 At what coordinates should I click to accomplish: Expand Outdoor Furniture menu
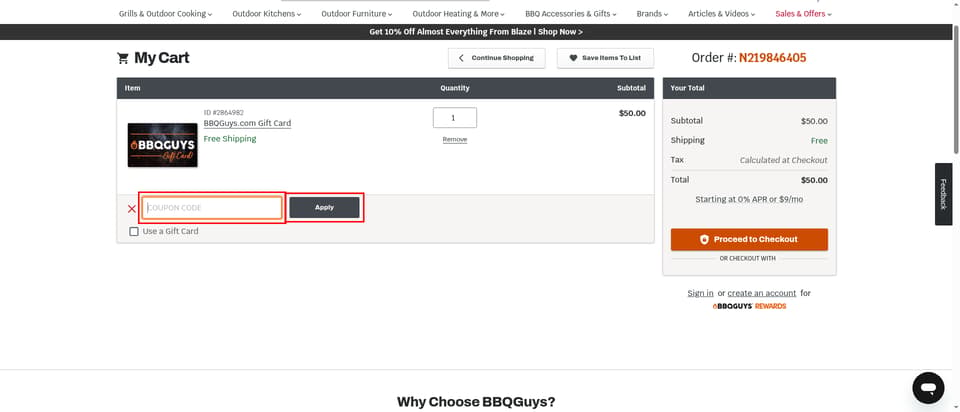coord(357,13)
